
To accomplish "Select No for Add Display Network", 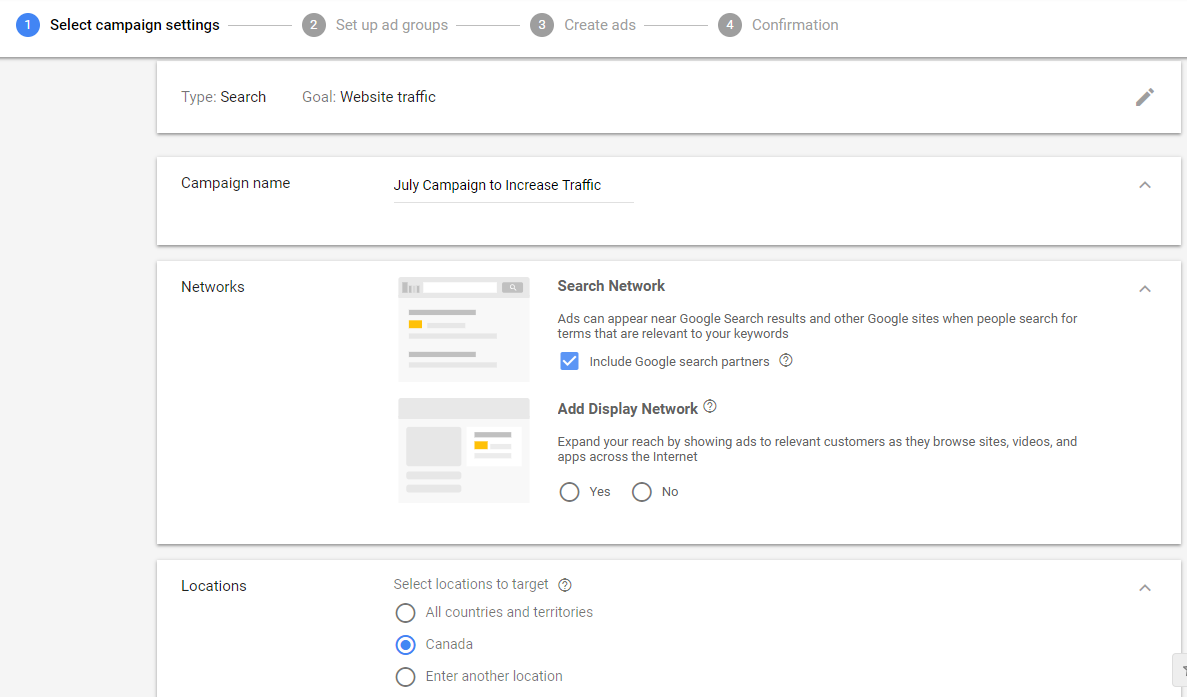I will point(642,492).
